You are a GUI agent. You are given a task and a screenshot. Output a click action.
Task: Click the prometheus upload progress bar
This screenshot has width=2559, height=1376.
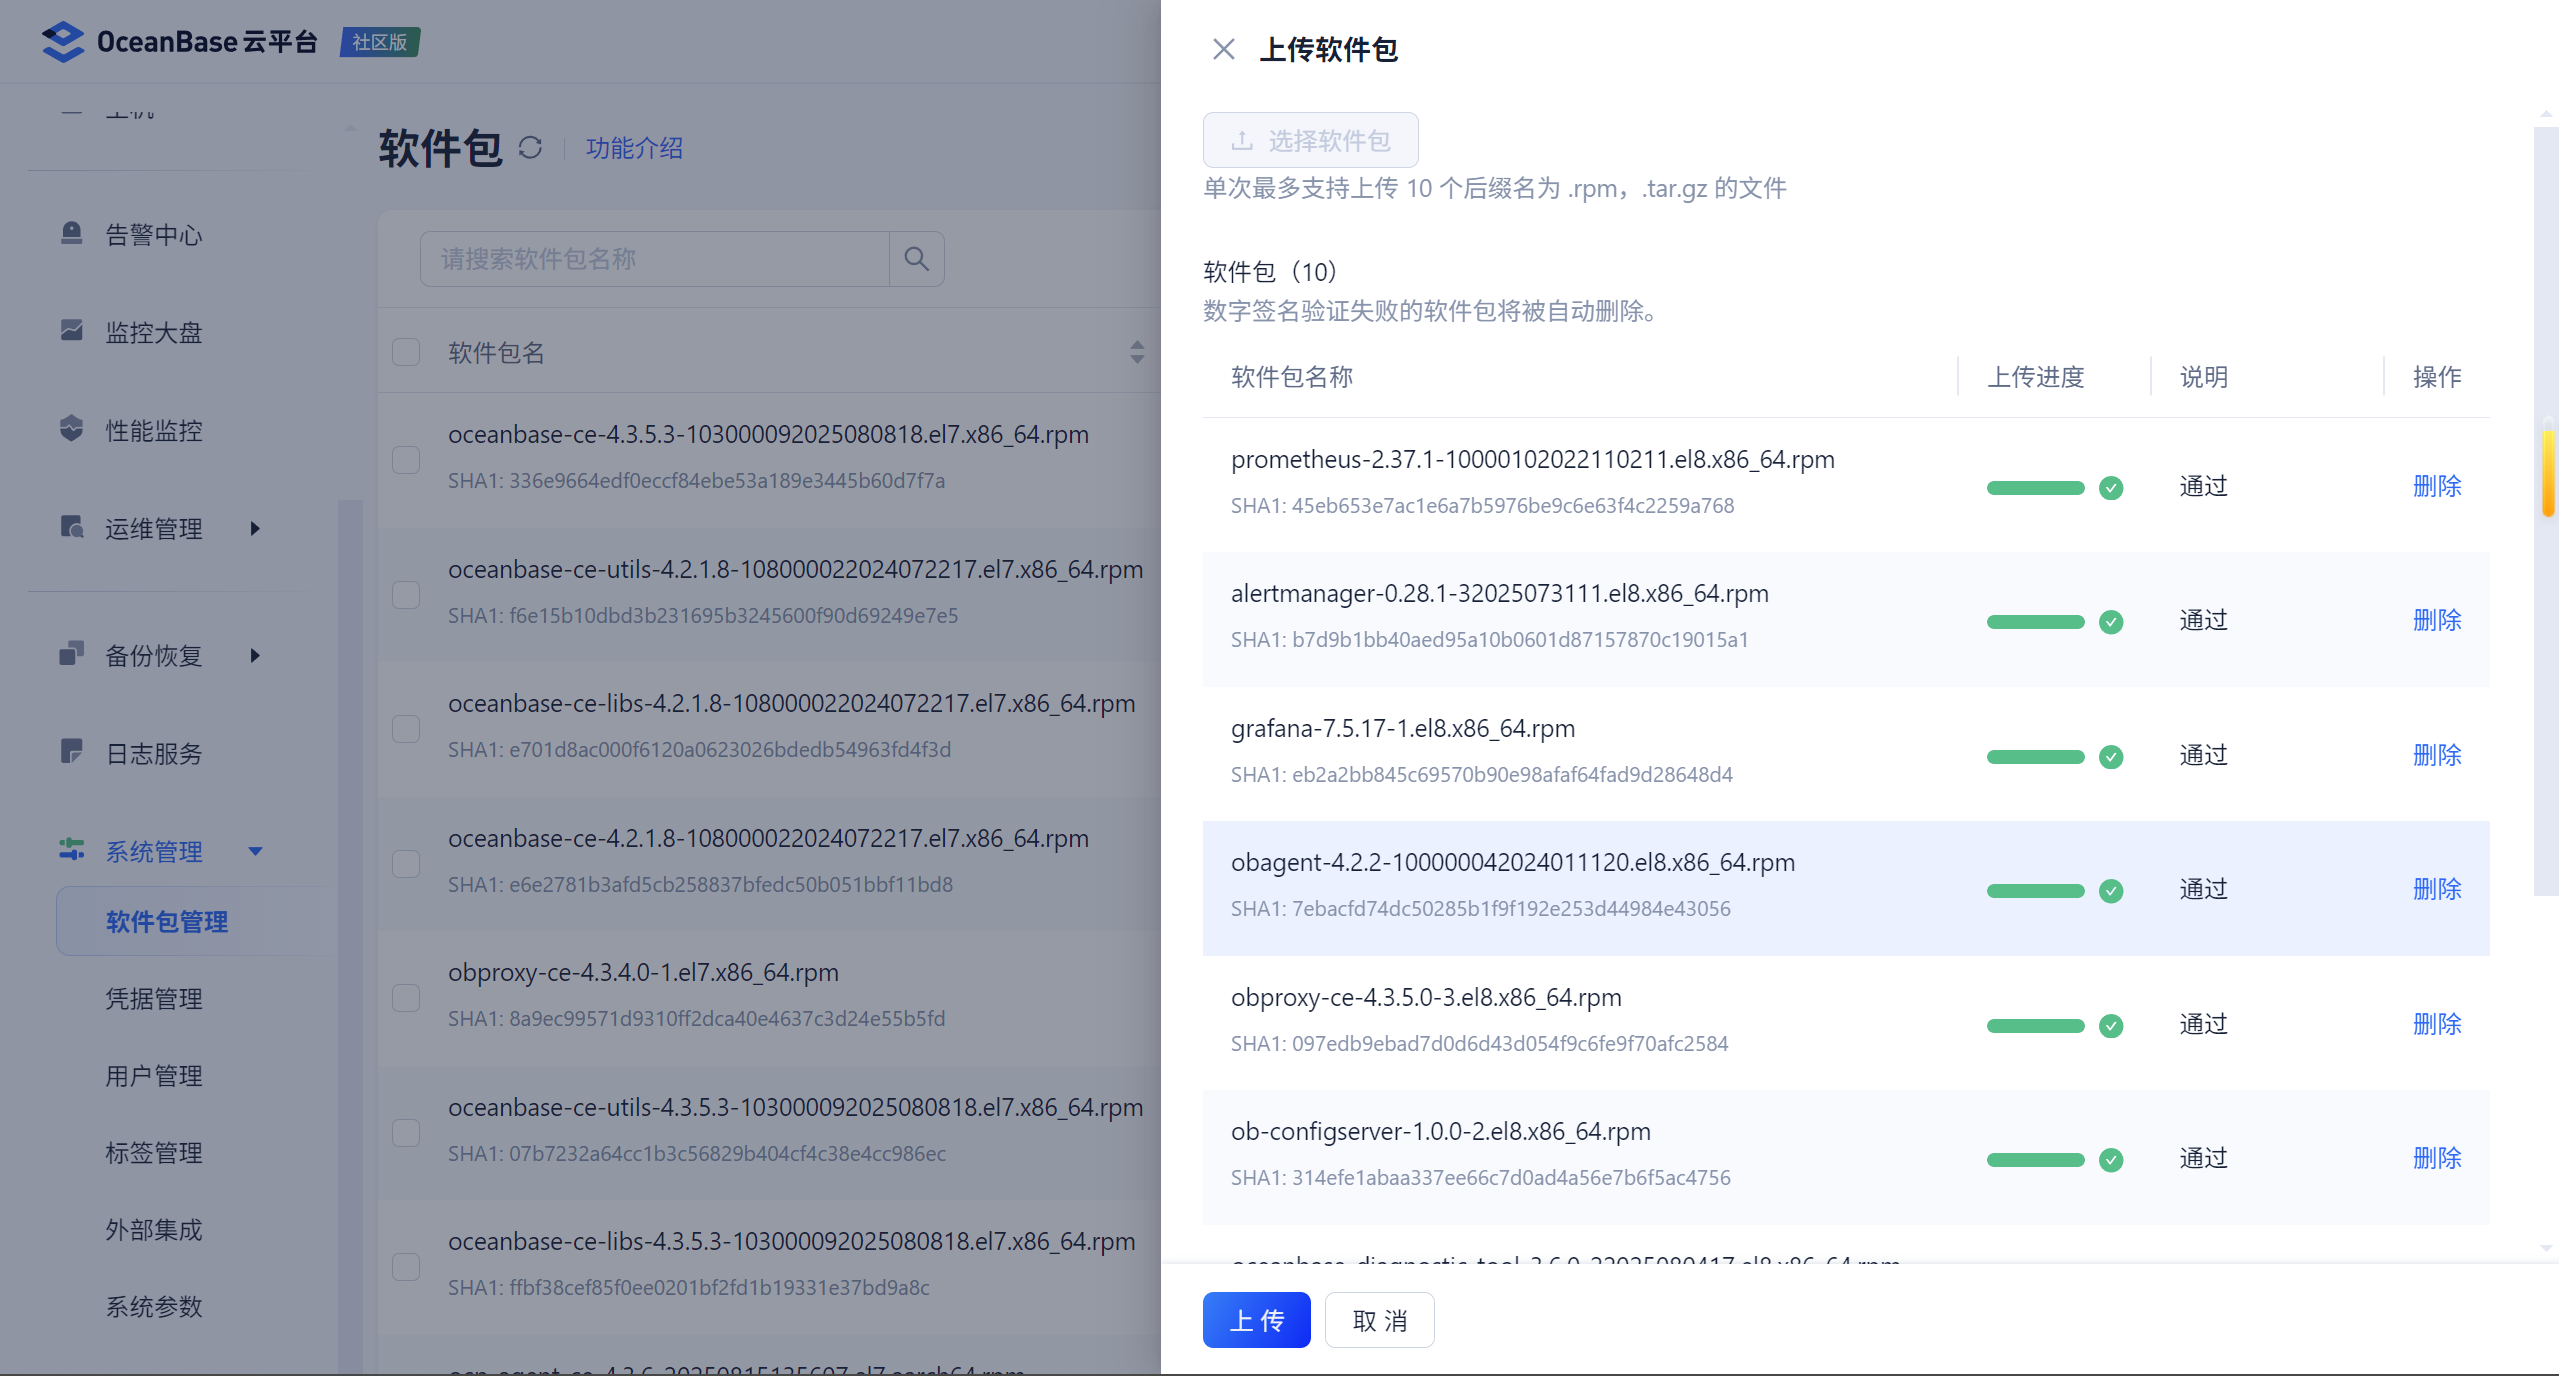[2035, 488]
